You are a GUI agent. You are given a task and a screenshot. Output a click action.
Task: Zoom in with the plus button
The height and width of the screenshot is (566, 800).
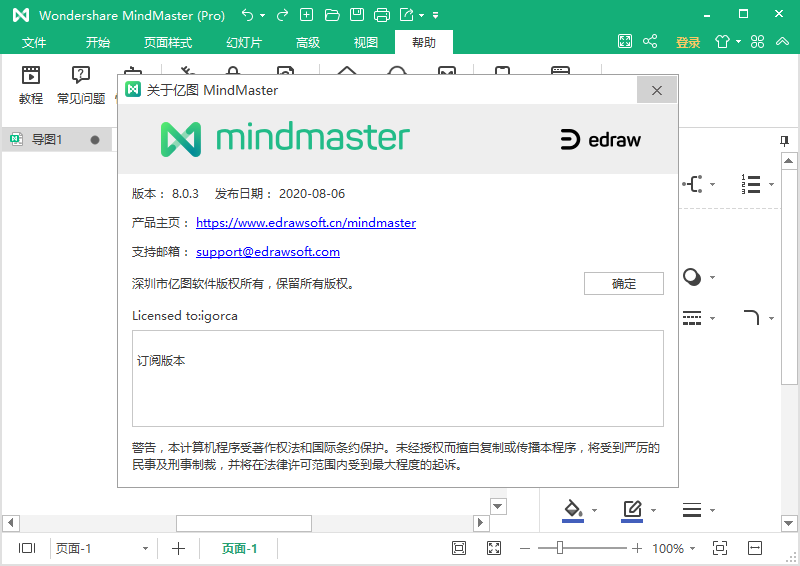pos(637,549)
